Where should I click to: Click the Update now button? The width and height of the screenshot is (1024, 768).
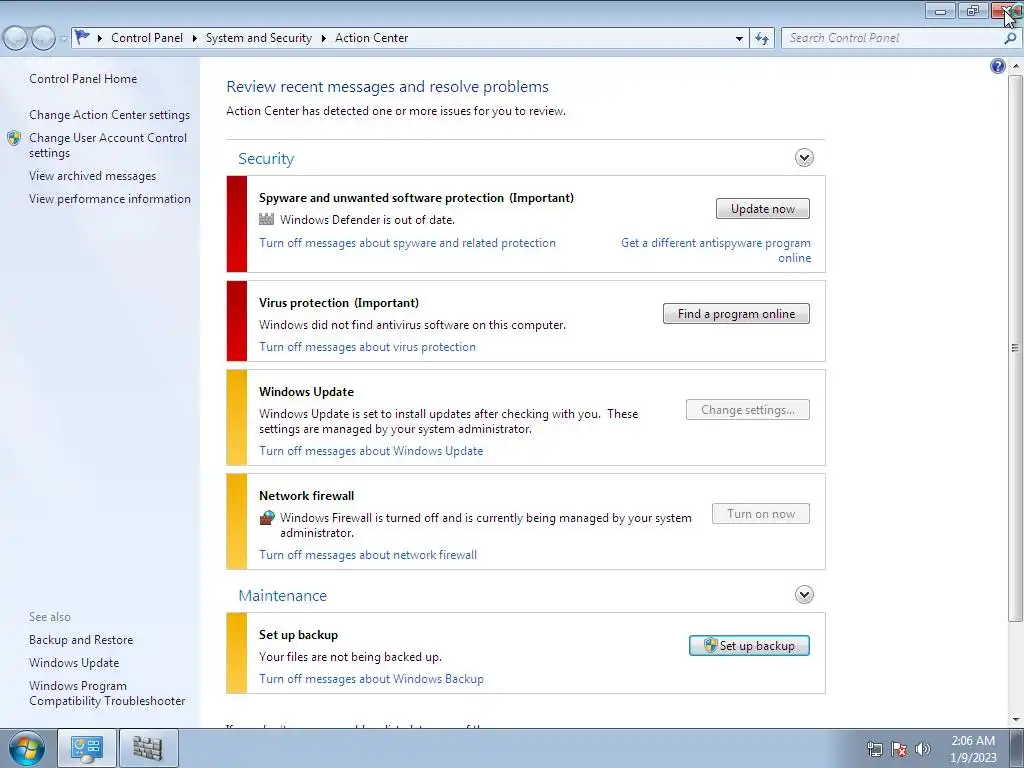coord(763,209)
